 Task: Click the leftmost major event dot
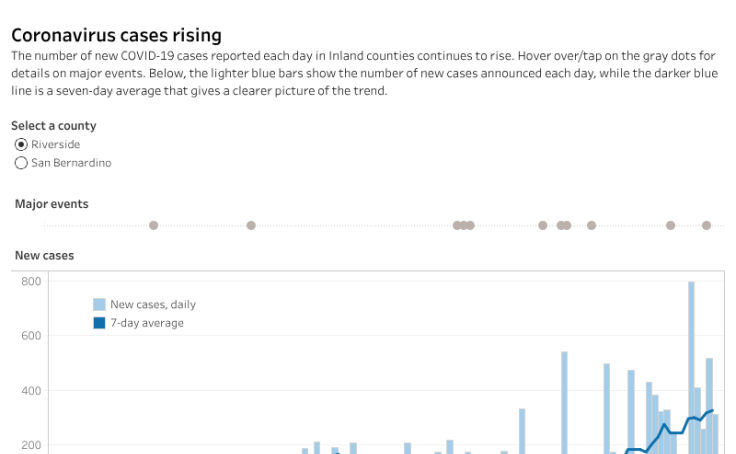(x=153, y=225)
